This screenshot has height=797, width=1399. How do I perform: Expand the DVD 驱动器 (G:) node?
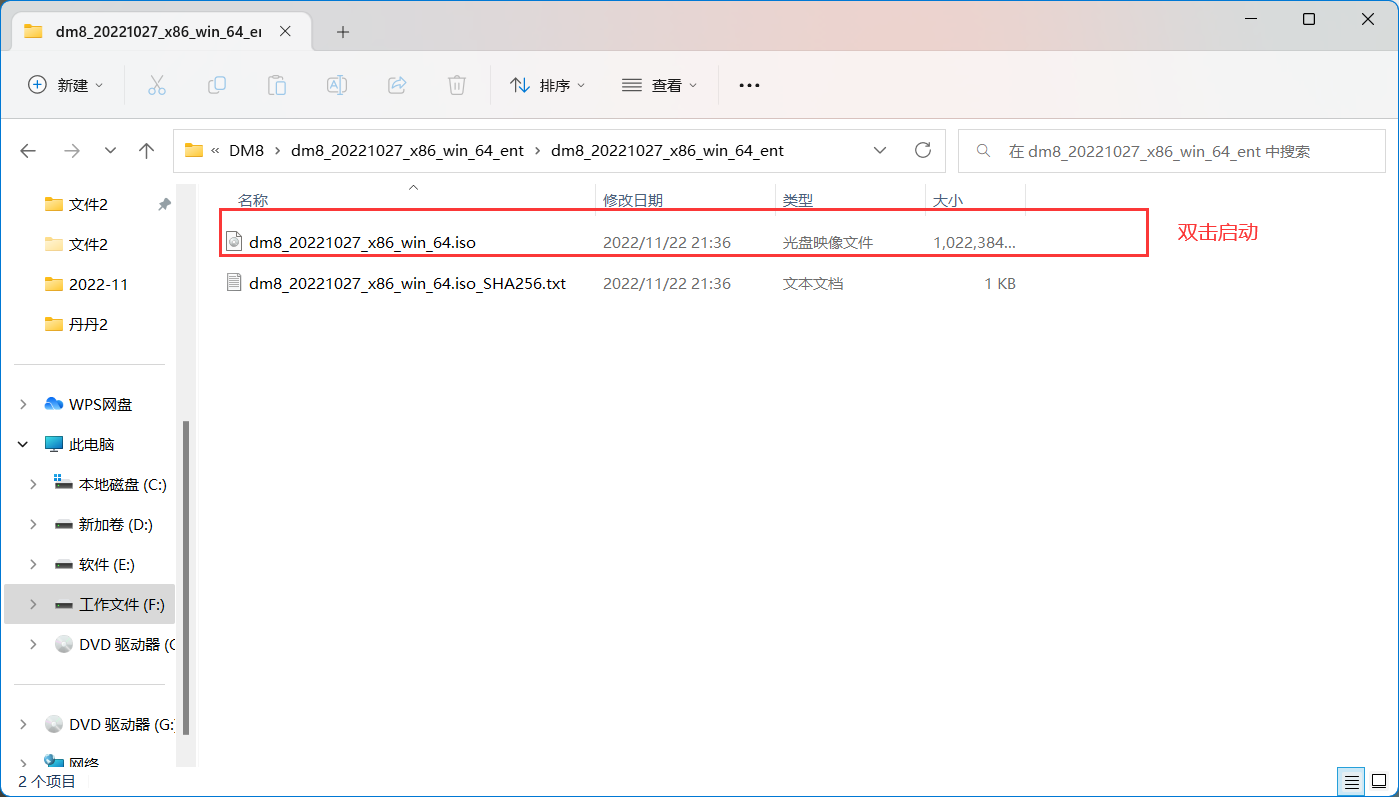[x=24, y=724]
